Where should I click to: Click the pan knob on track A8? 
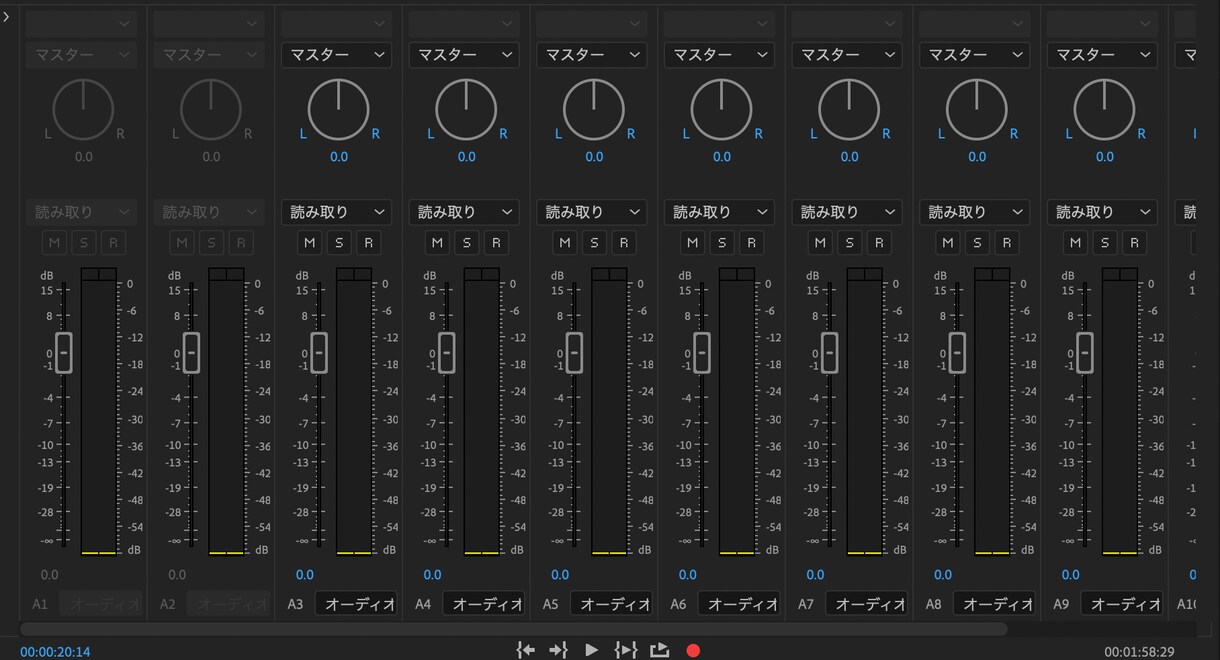coord(977,109)
